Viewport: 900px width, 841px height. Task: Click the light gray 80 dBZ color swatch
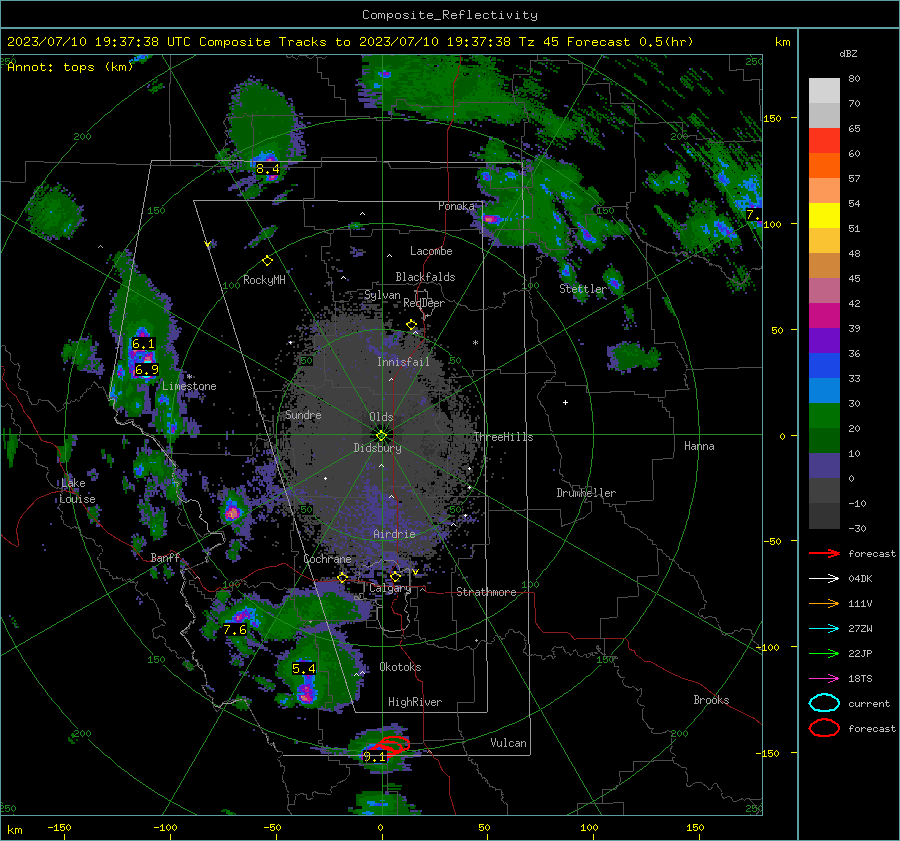824,90
